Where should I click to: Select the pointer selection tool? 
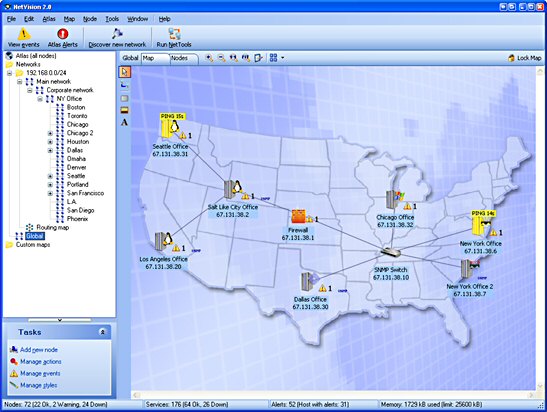[x=125, y=72]
